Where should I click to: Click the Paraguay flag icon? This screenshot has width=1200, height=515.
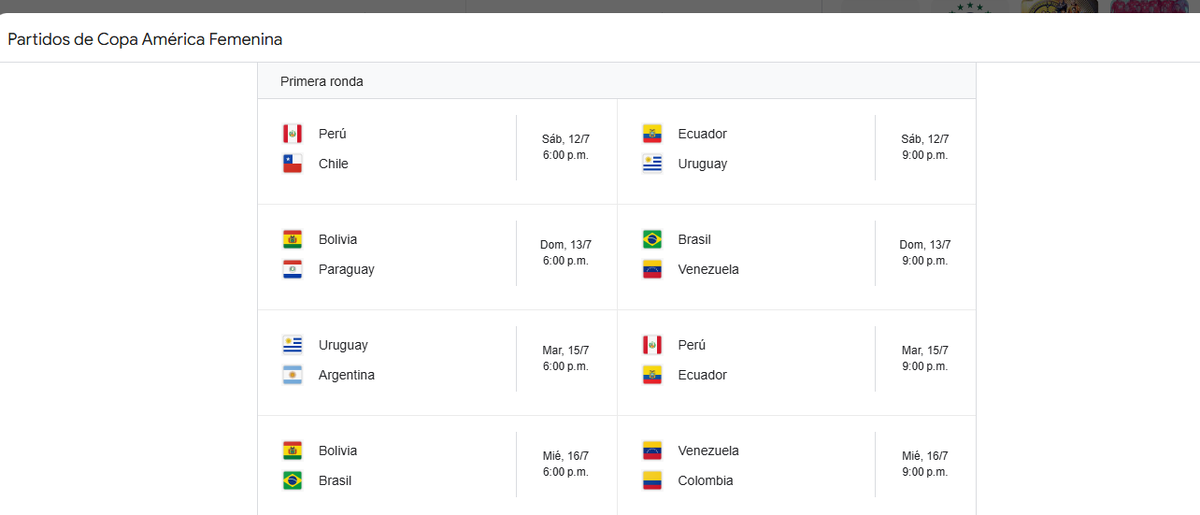pyautogui.click(x=292, y=270)
